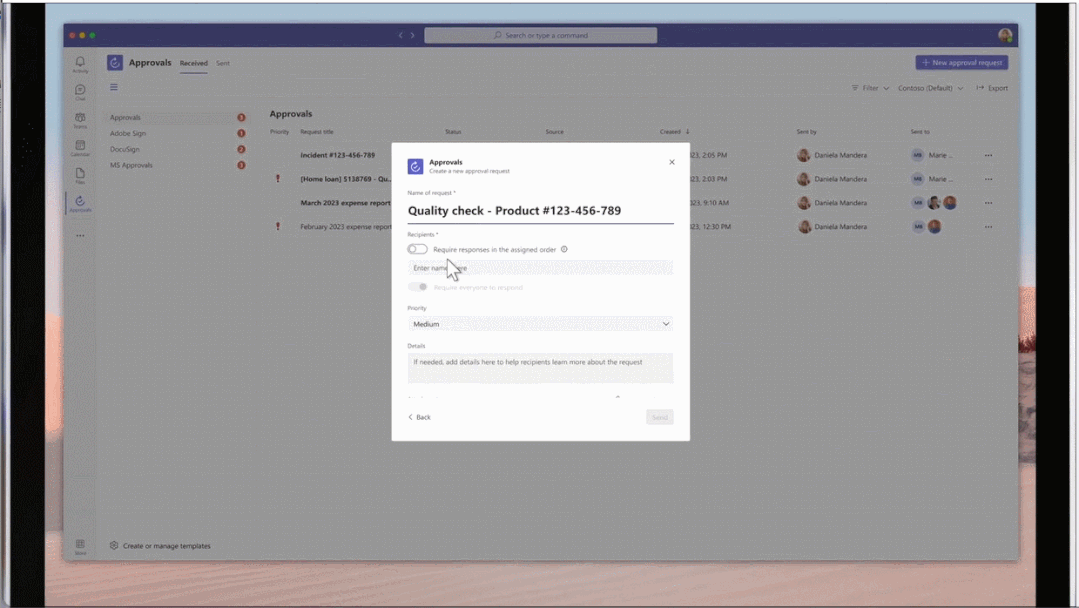
Task: Click the forward navigation arrow in the title bar
Action: (412, 35)
